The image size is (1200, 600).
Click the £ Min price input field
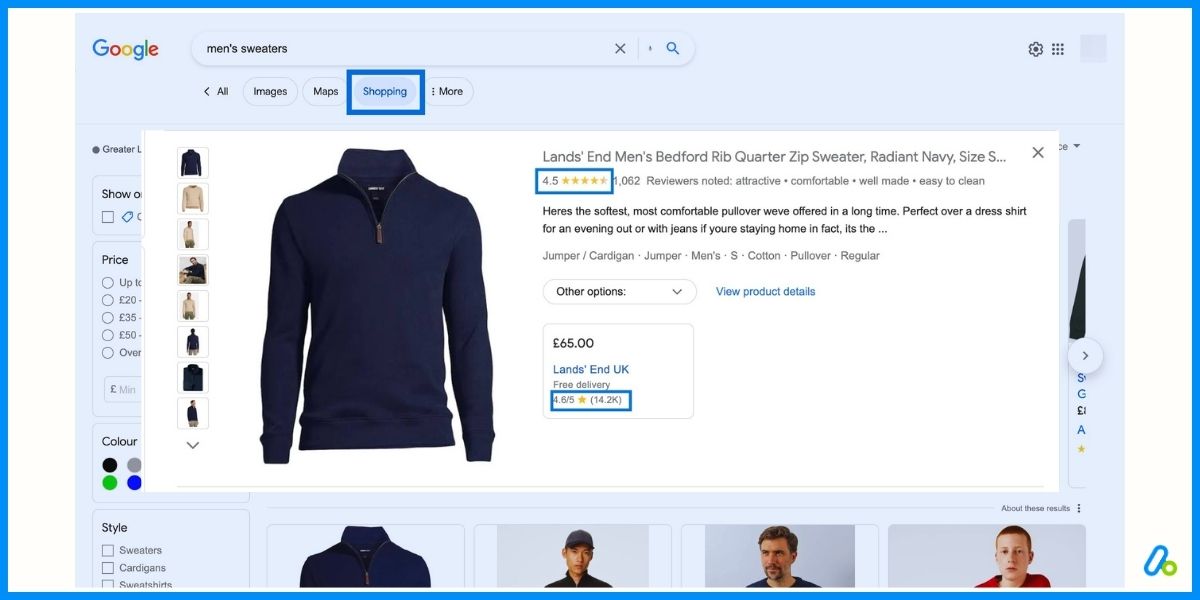(123, 389)
